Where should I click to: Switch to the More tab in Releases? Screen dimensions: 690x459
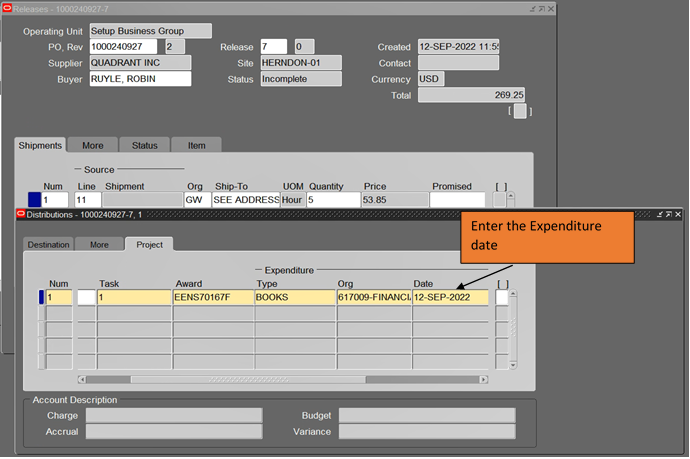click(92, 145)
